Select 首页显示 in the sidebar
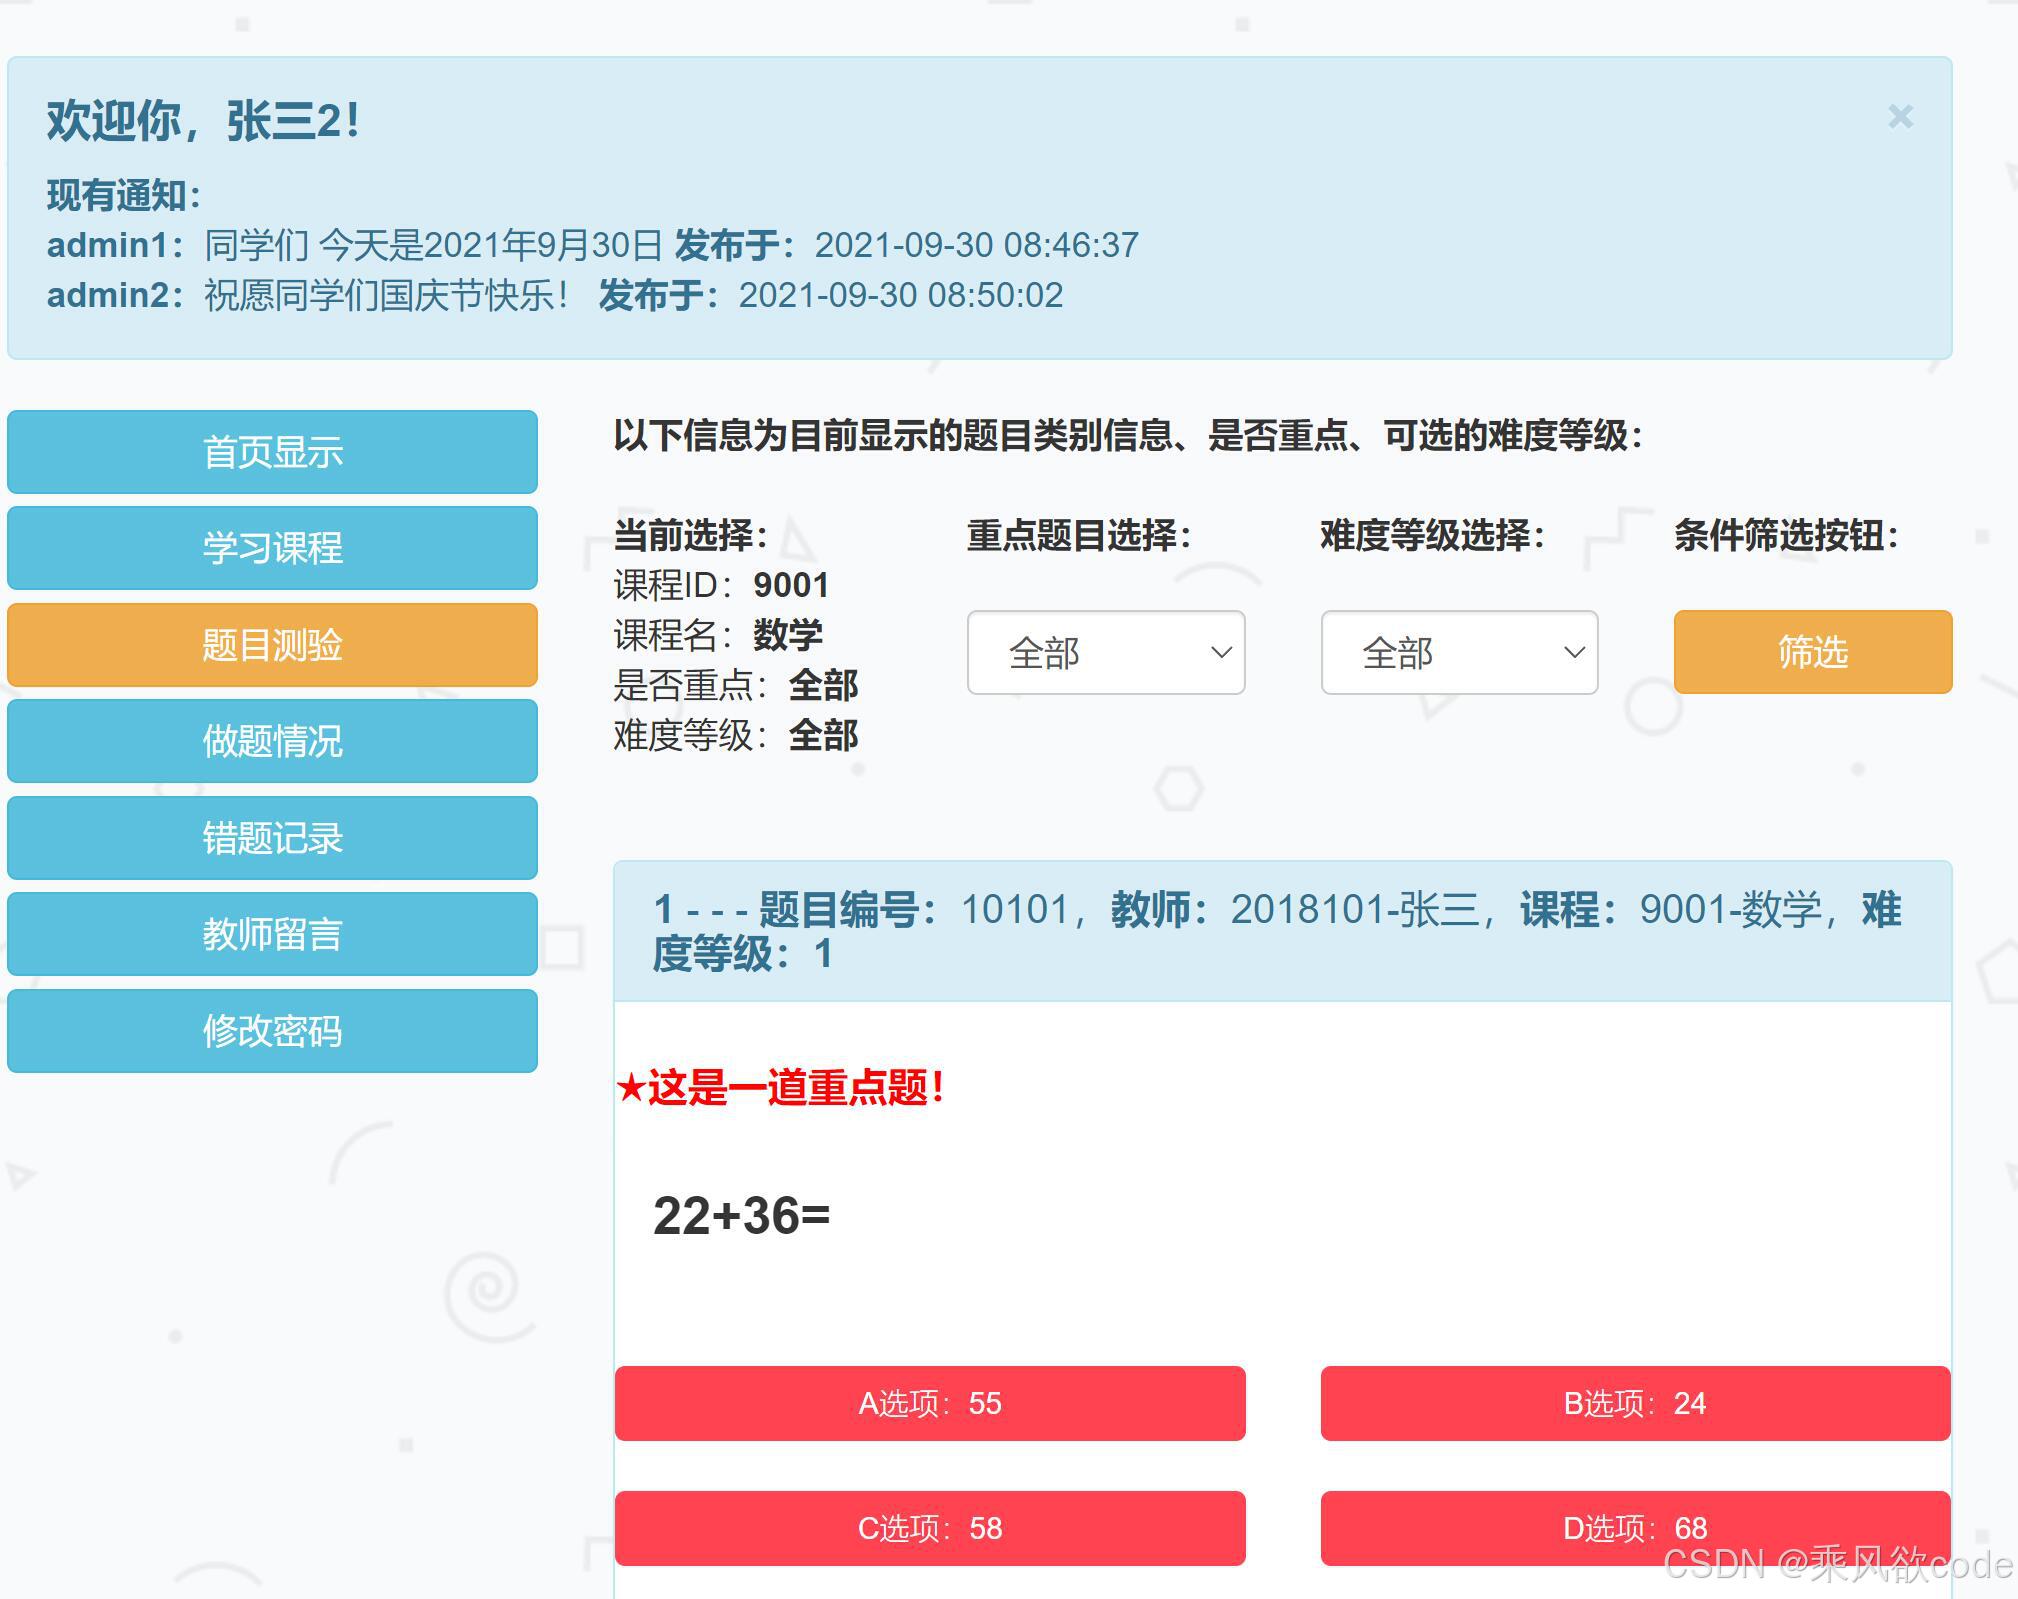 pos(271,452)
